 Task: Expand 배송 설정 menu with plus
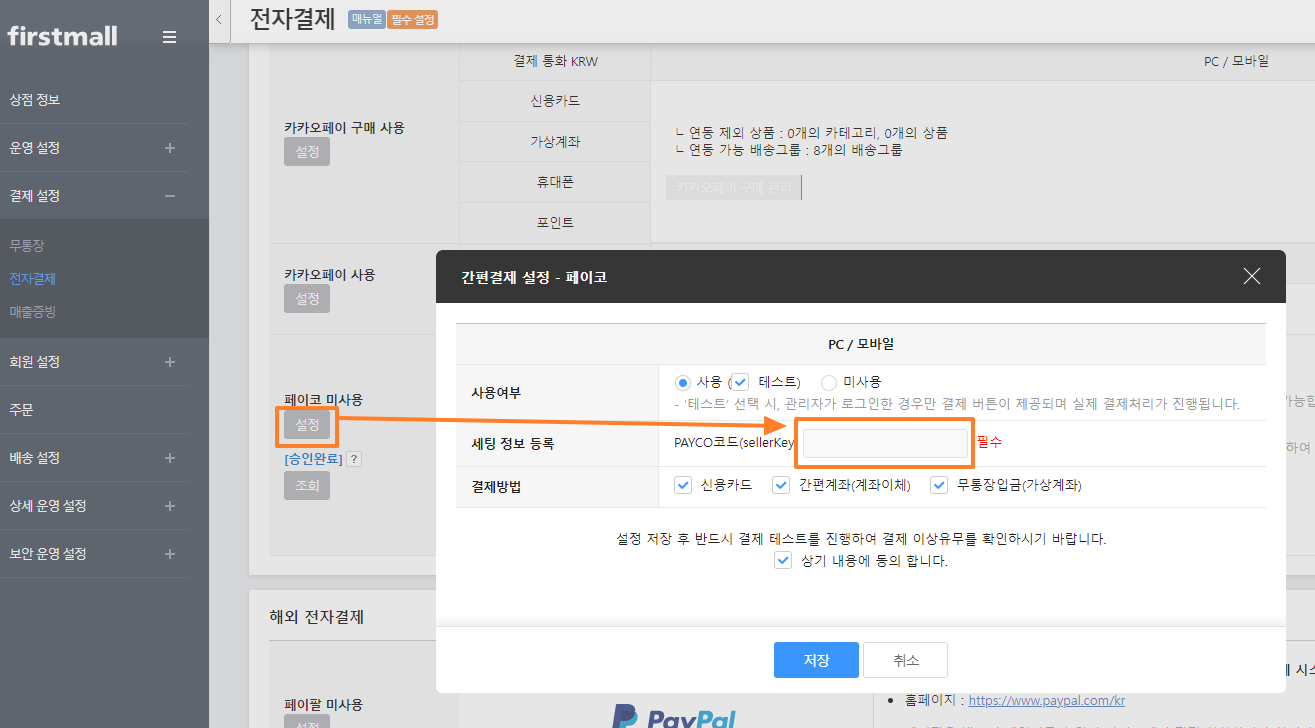click(170, 458)
